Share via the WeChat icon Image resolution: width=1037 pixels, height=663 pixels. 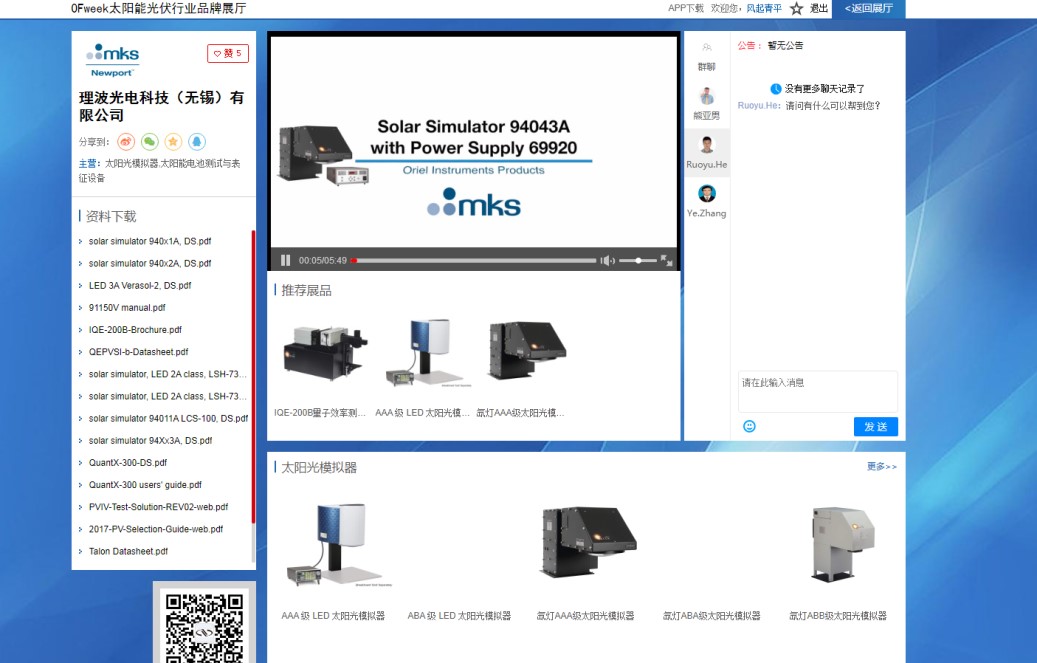(150, 142)
